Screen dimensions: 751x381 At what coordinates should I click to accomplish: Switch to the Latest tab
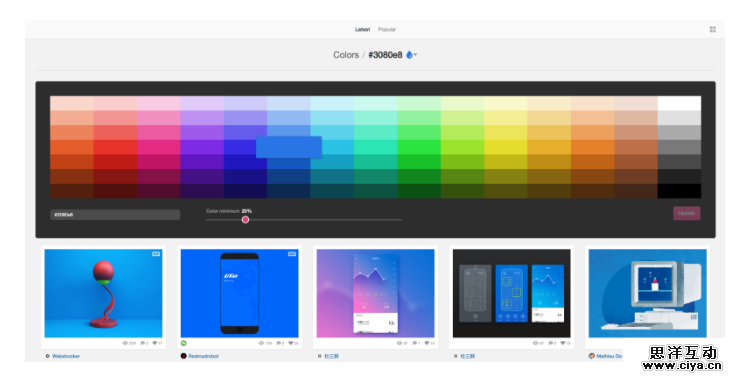(x=362, y=29)
